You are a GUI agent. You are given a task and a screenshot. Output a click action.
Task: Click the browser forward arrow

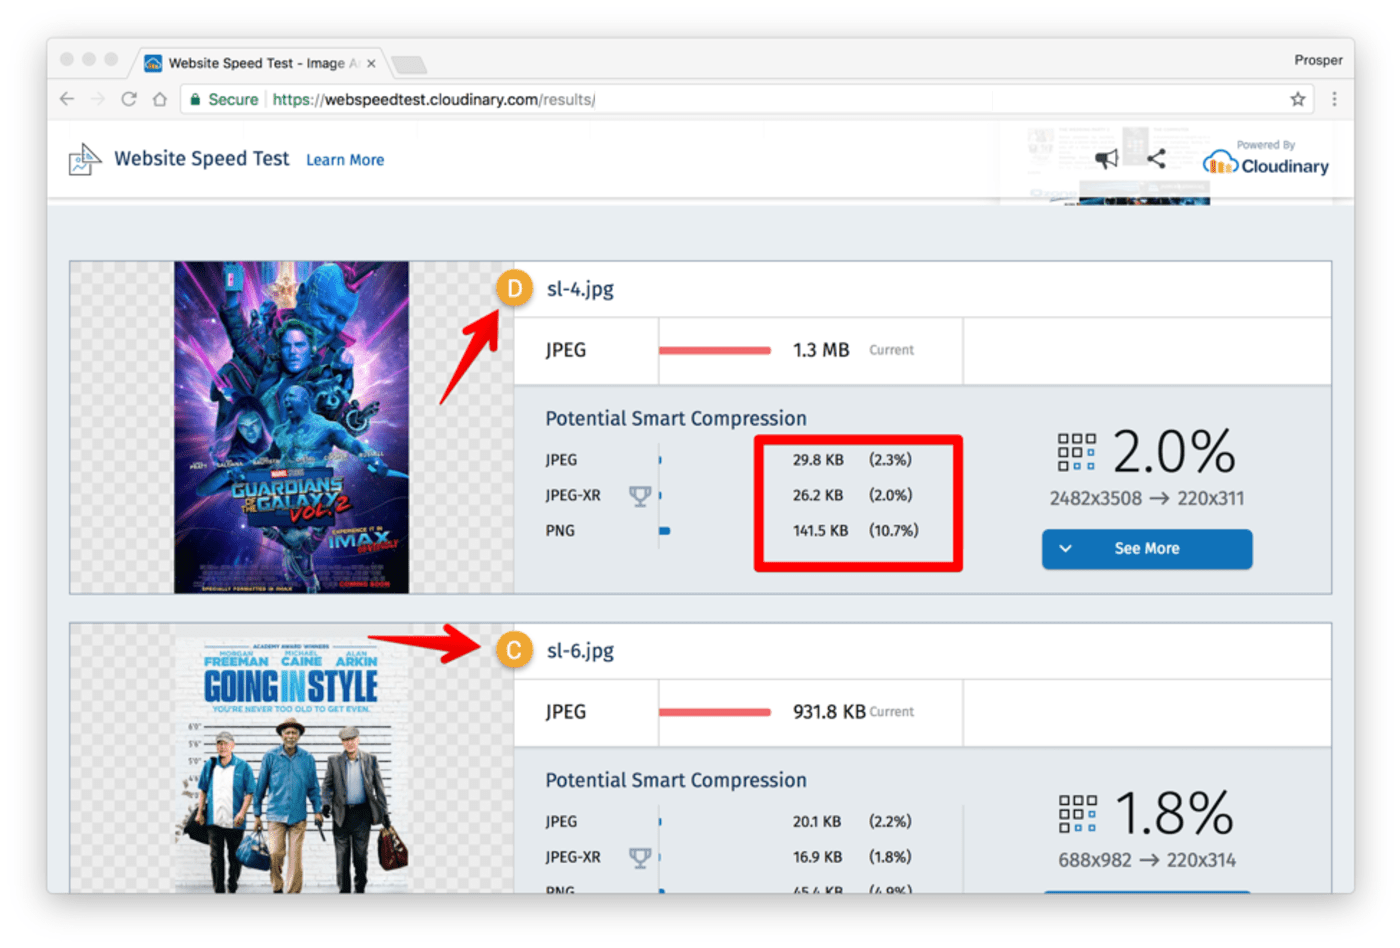(x=98, y=99)
